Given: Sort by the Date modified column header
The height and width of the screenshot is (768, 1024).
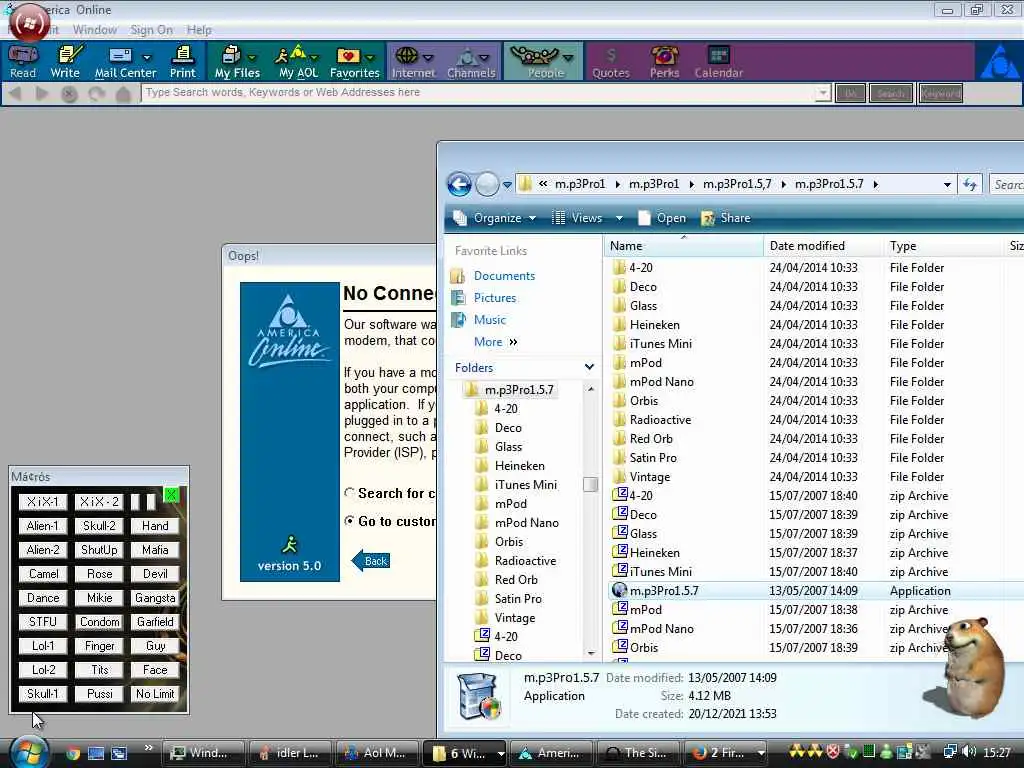Looking at the screenshot, I should click(x=822, y=246).
